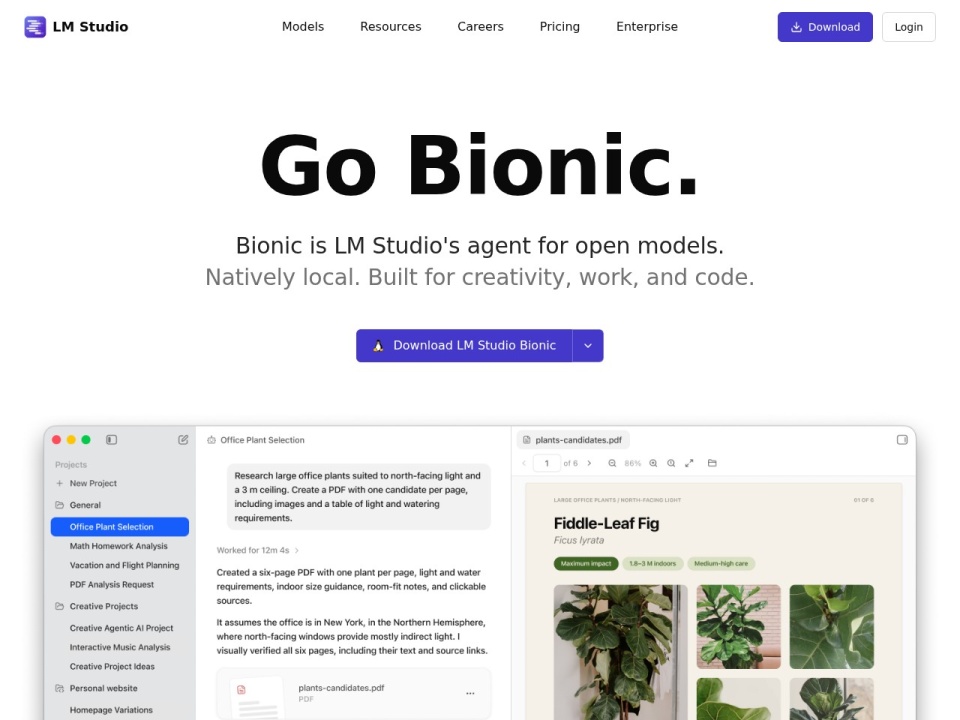Click the LM Studio brand name
This screenshot has width=960, height=720.
(91, 27)
